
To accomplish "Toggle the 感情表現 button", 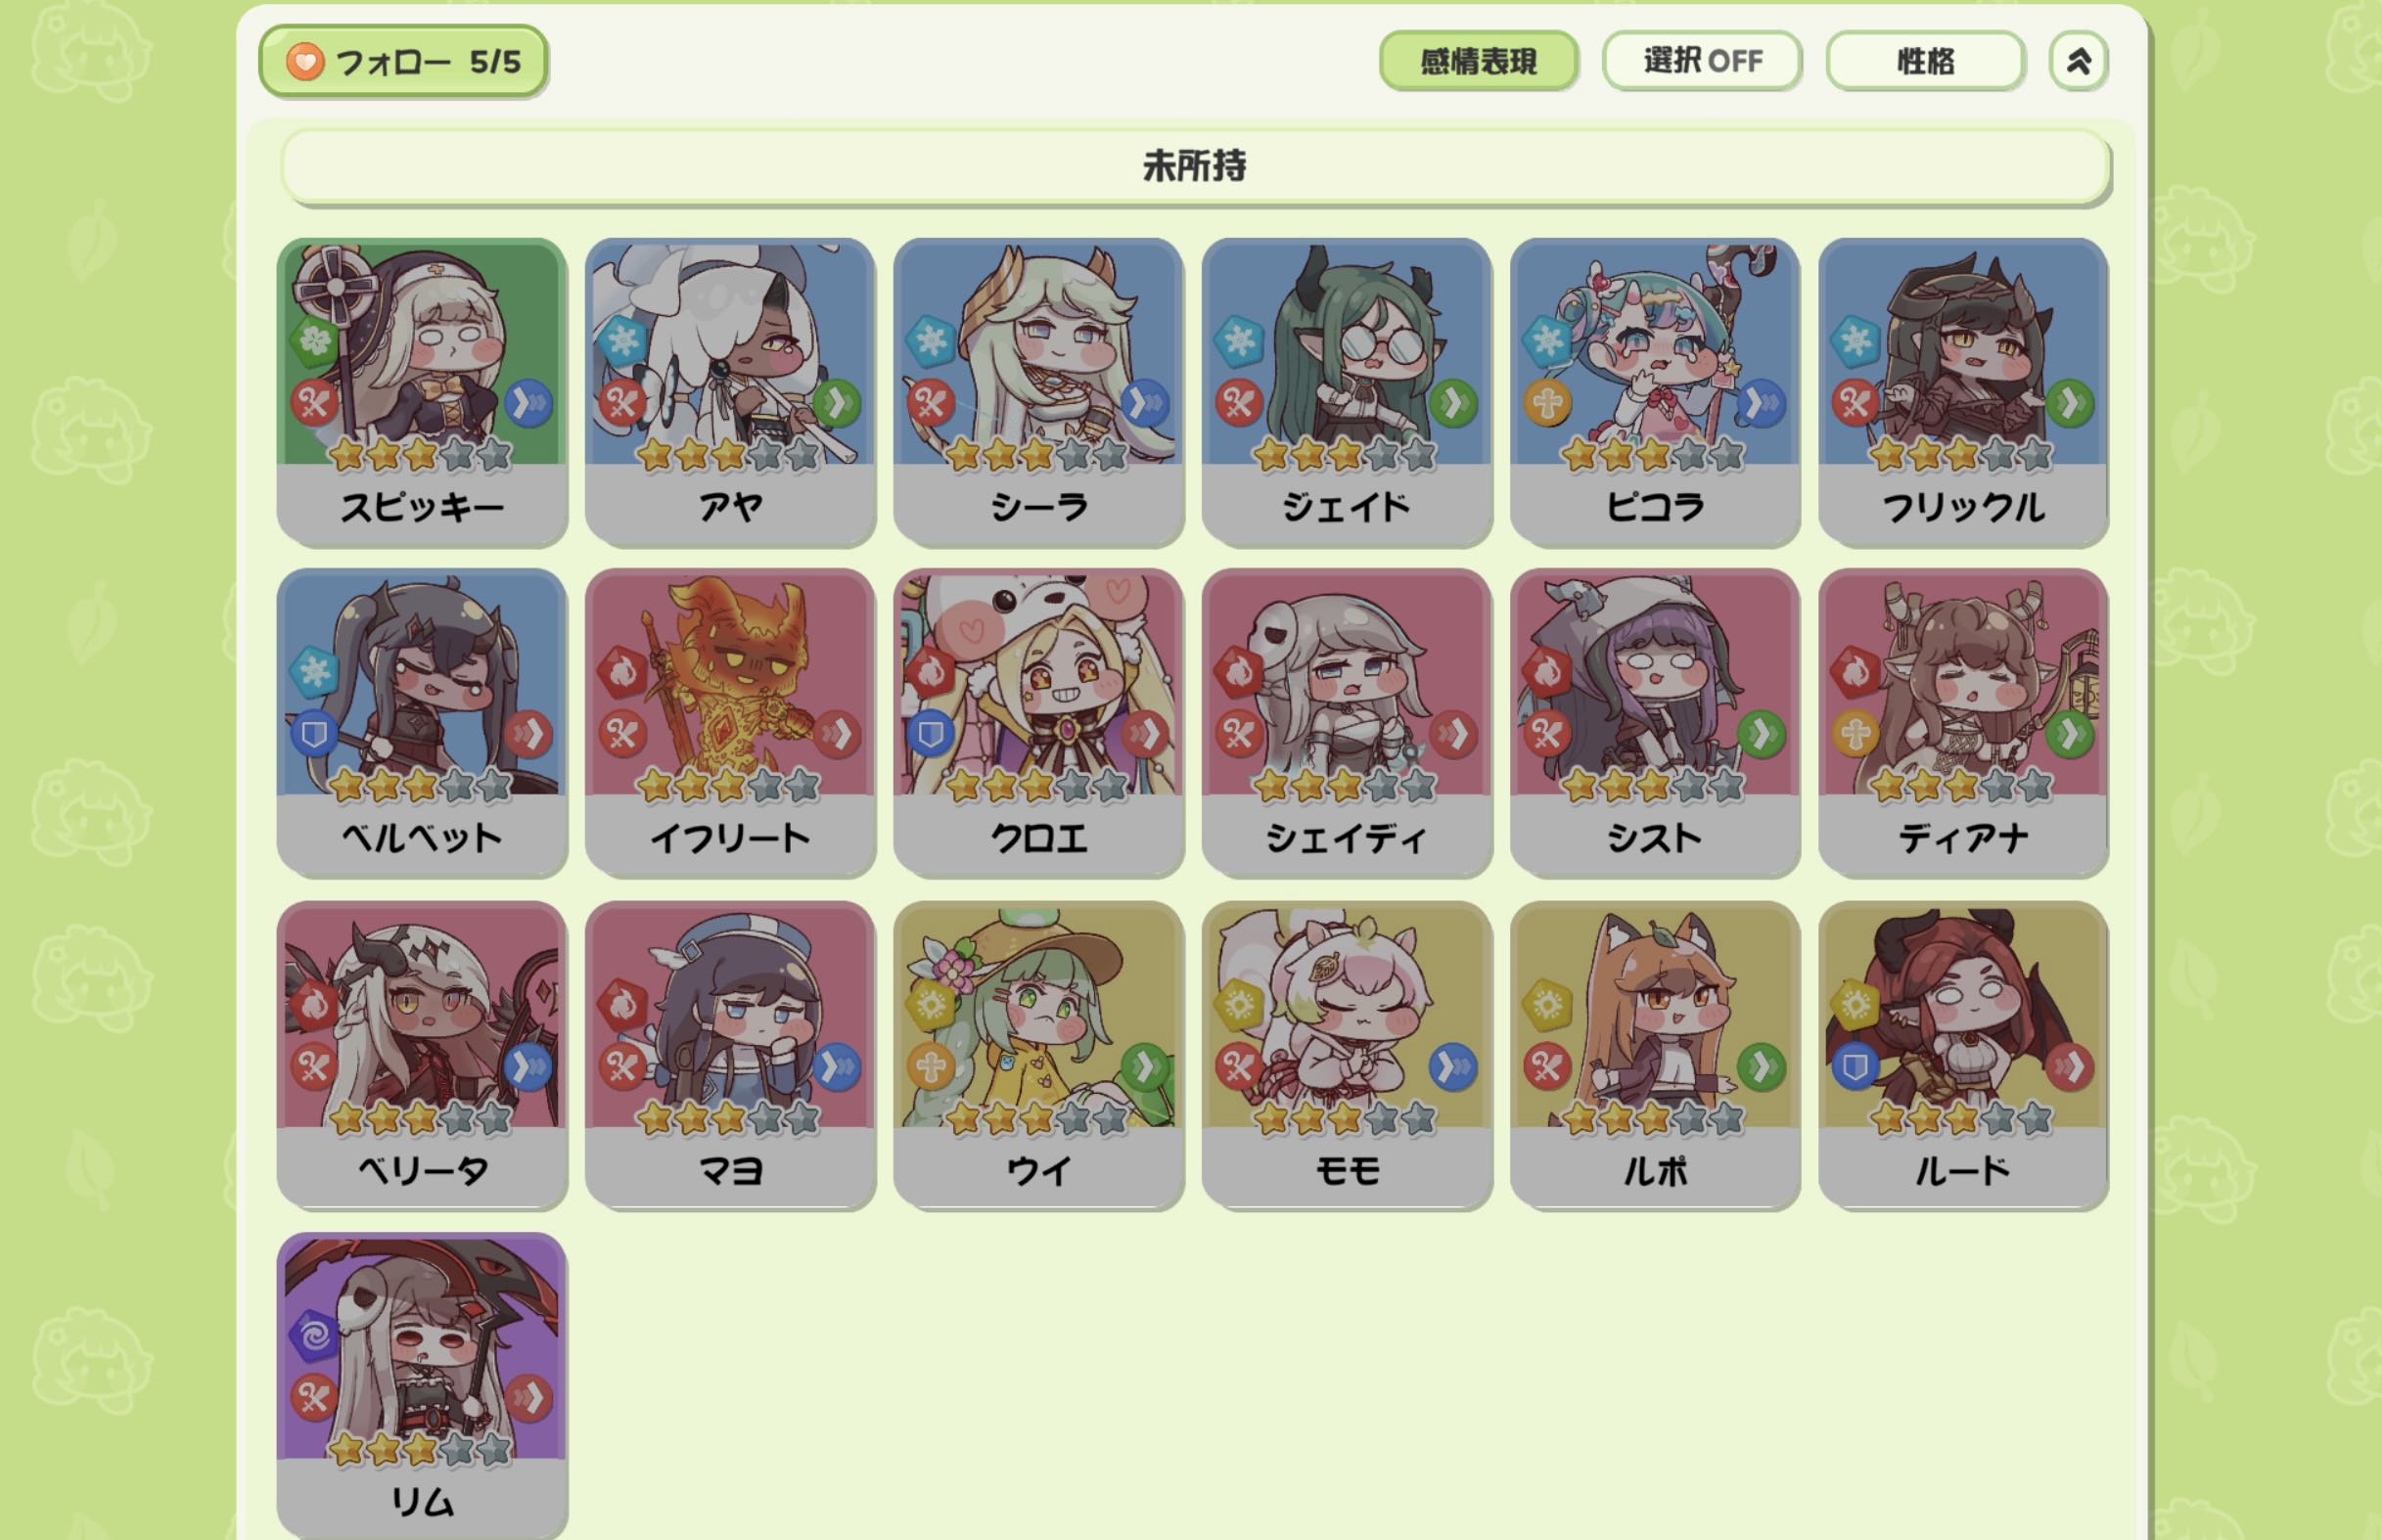I will click(1478, 61).
